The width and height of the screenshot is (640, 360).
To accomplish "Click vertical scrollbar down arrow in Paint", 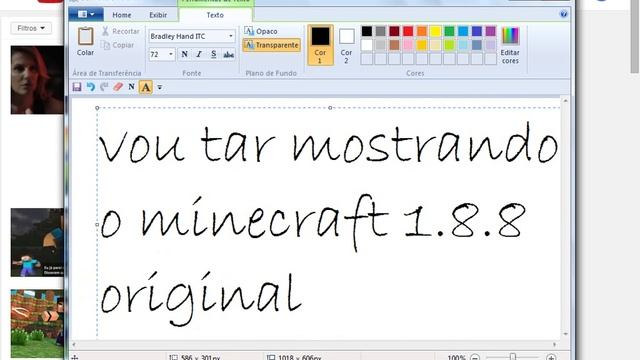I will pyautogui.click(x=565, y=334).
